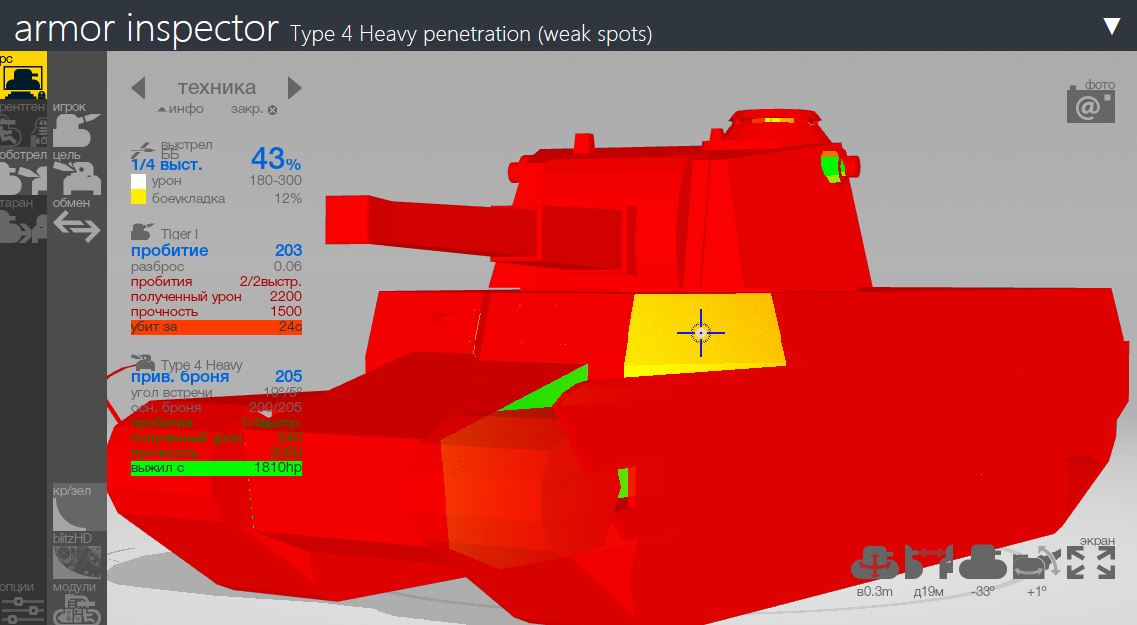Click the effective armor value 205
This screenshot has height=625, width=1137.
pyautogui.click(x=289, y=376)
